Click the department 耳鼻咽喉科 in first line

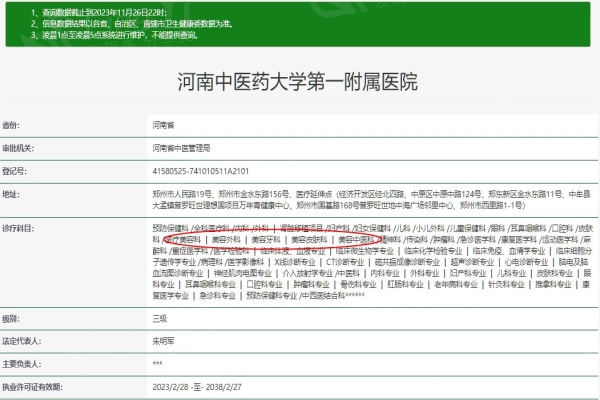[x=528, y=229]
